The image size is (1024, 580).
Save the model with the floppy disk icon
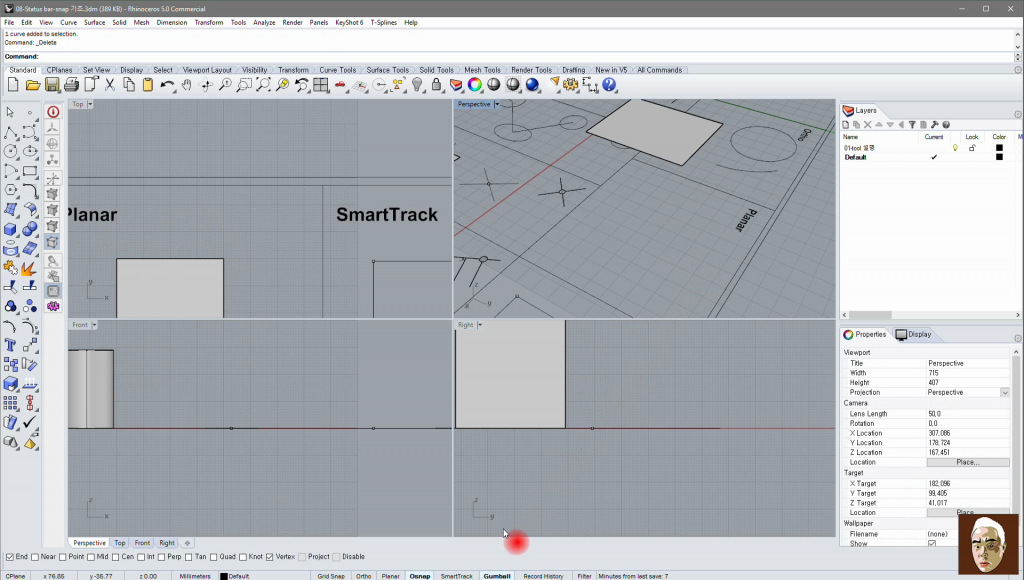click(x=52, y=85)
